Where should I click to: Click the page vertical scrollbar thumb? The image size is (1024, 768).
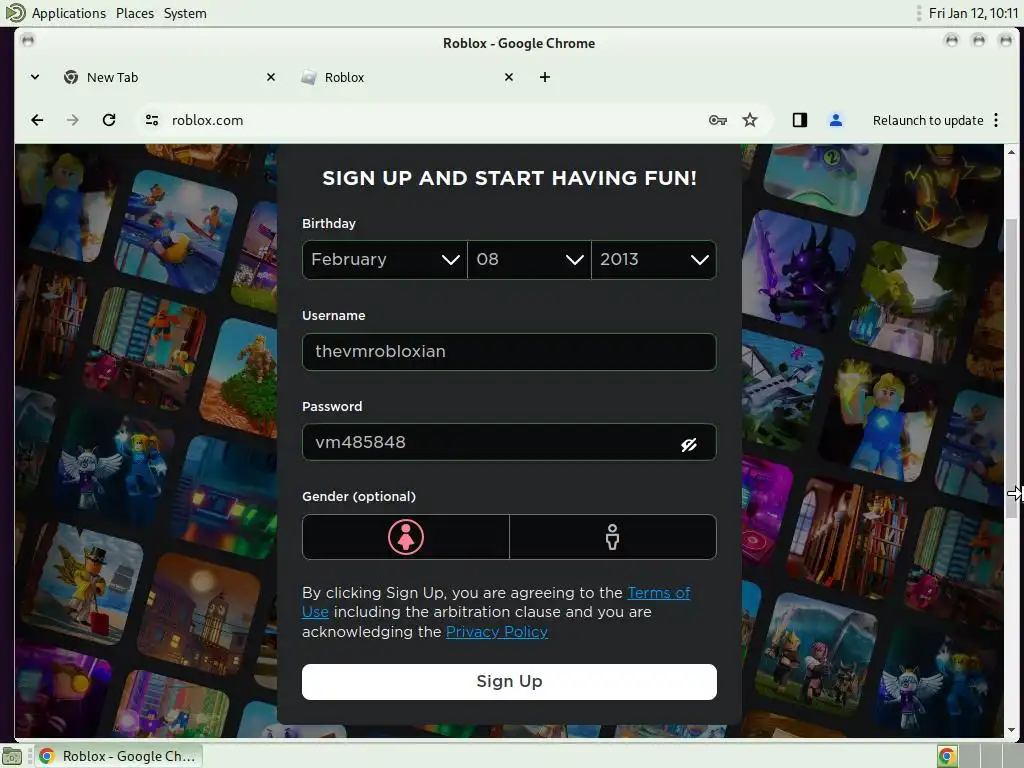1012,369
